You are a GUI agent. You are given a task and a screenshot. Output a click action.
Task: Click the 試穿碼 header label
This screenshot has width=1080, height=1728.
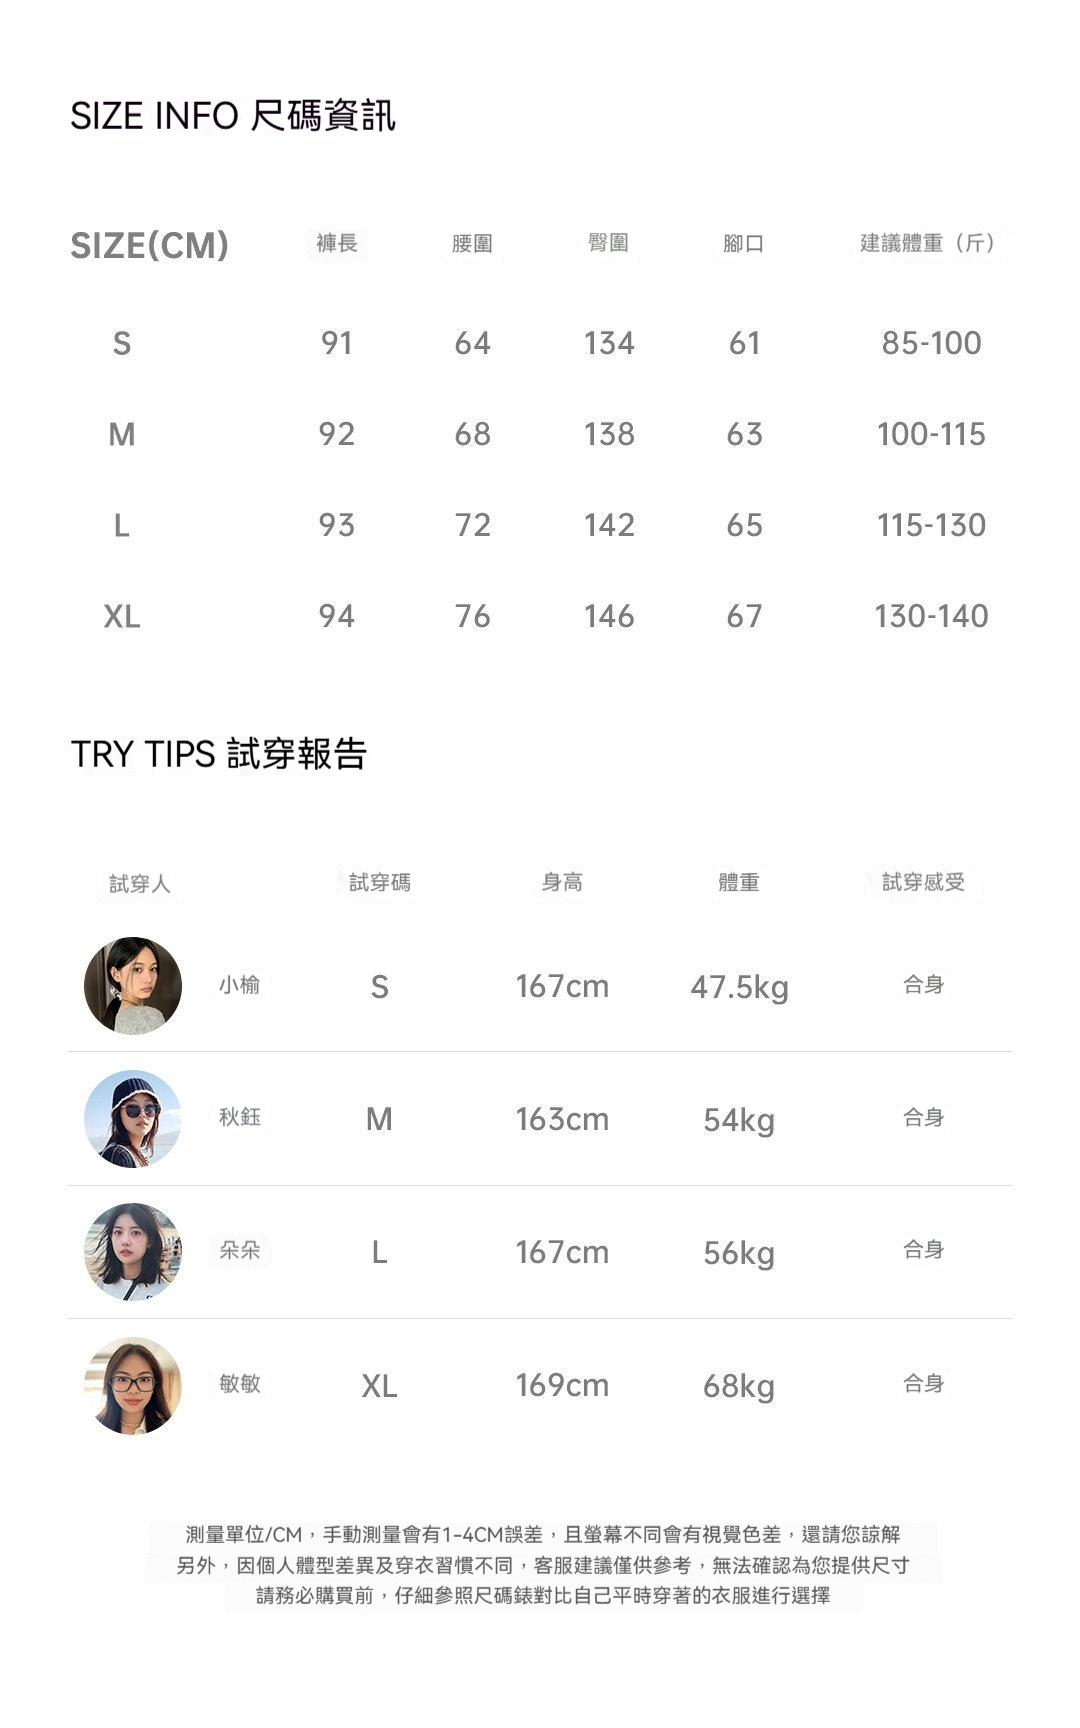pos(379,882)
